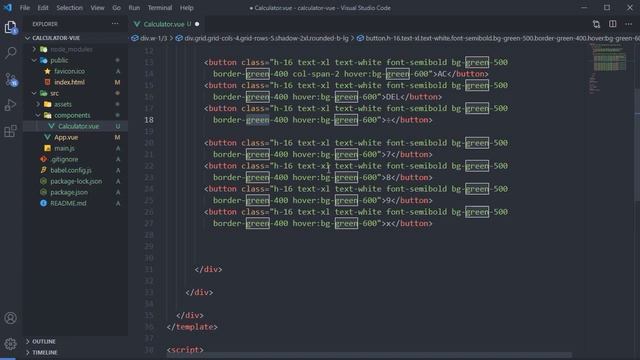
Task: Open editor more actions ellipsis
Action: click(x=629, y=24)
